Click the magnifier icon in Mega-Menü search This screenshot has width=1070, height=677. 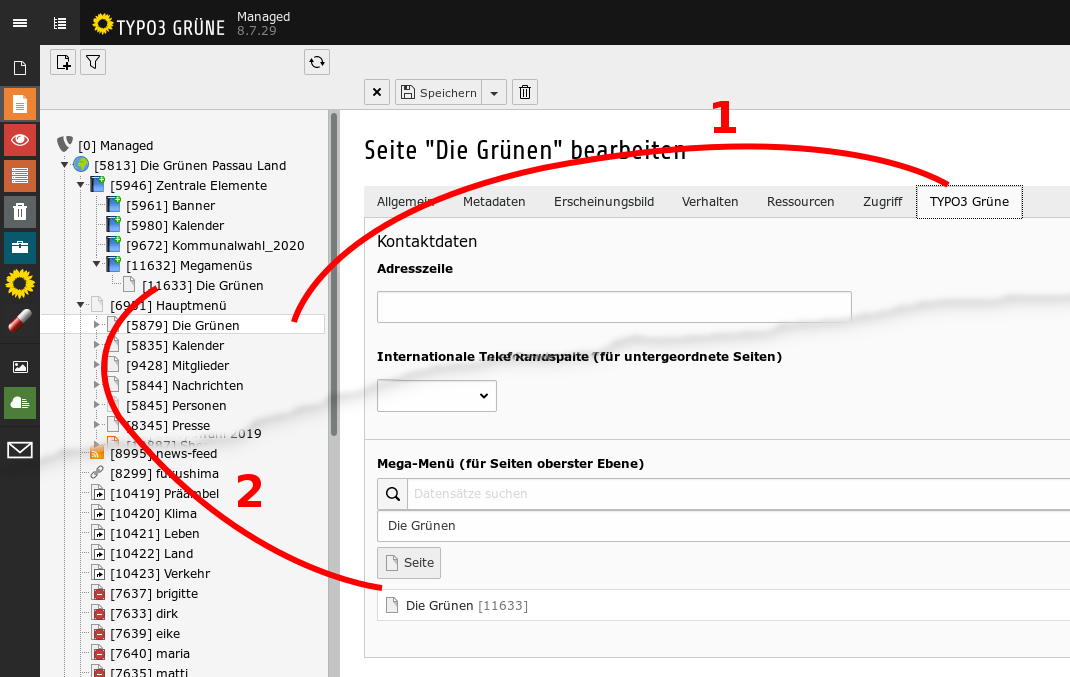pyautogui.click(x=392, y=493)
